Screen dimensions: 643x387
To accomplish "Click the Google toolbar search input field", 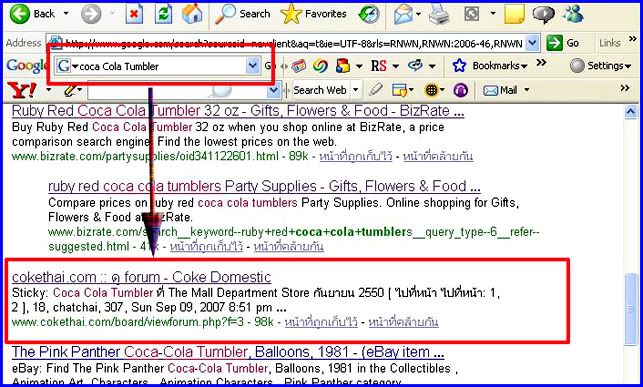I will click(x=162, y=66).
